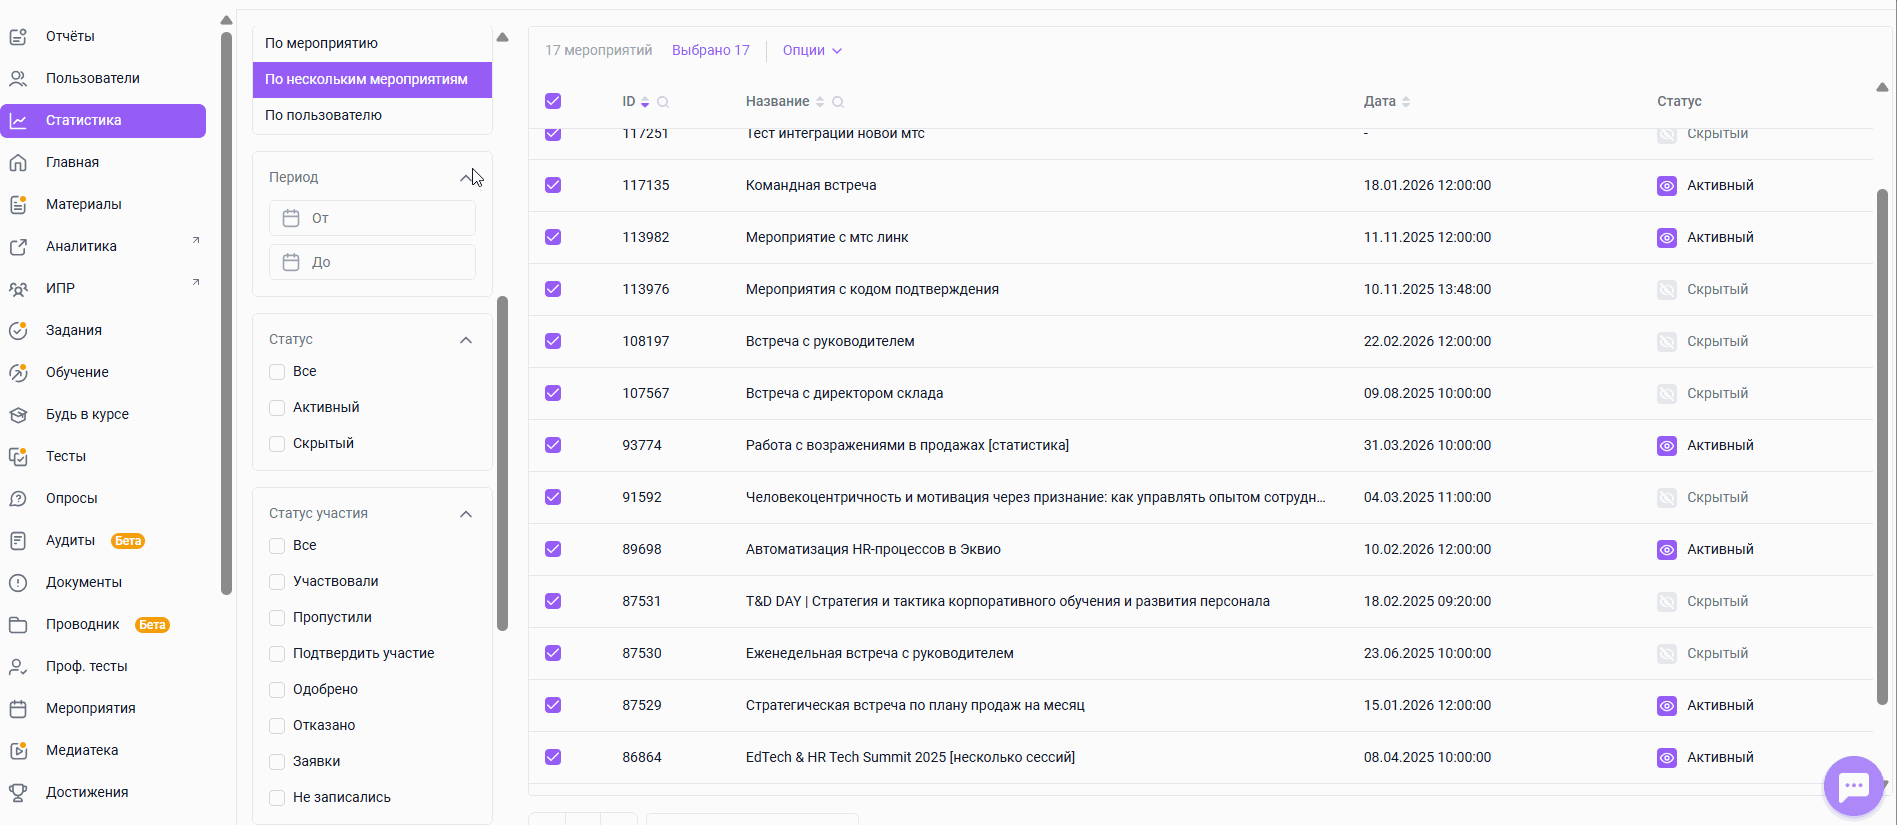Image resolution: width=1897 pixels, height=825 pixels.
Task: Click the Достижения trophy icon in sidebar
Action: point(18,792)
